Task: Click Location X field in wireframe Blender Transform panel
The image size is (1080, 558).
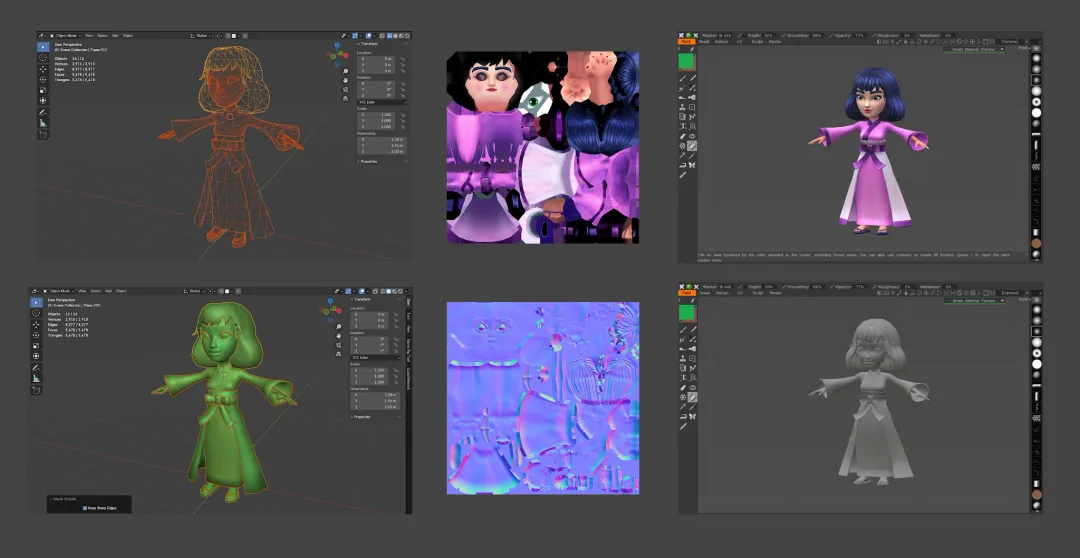Action: point(375,59)
